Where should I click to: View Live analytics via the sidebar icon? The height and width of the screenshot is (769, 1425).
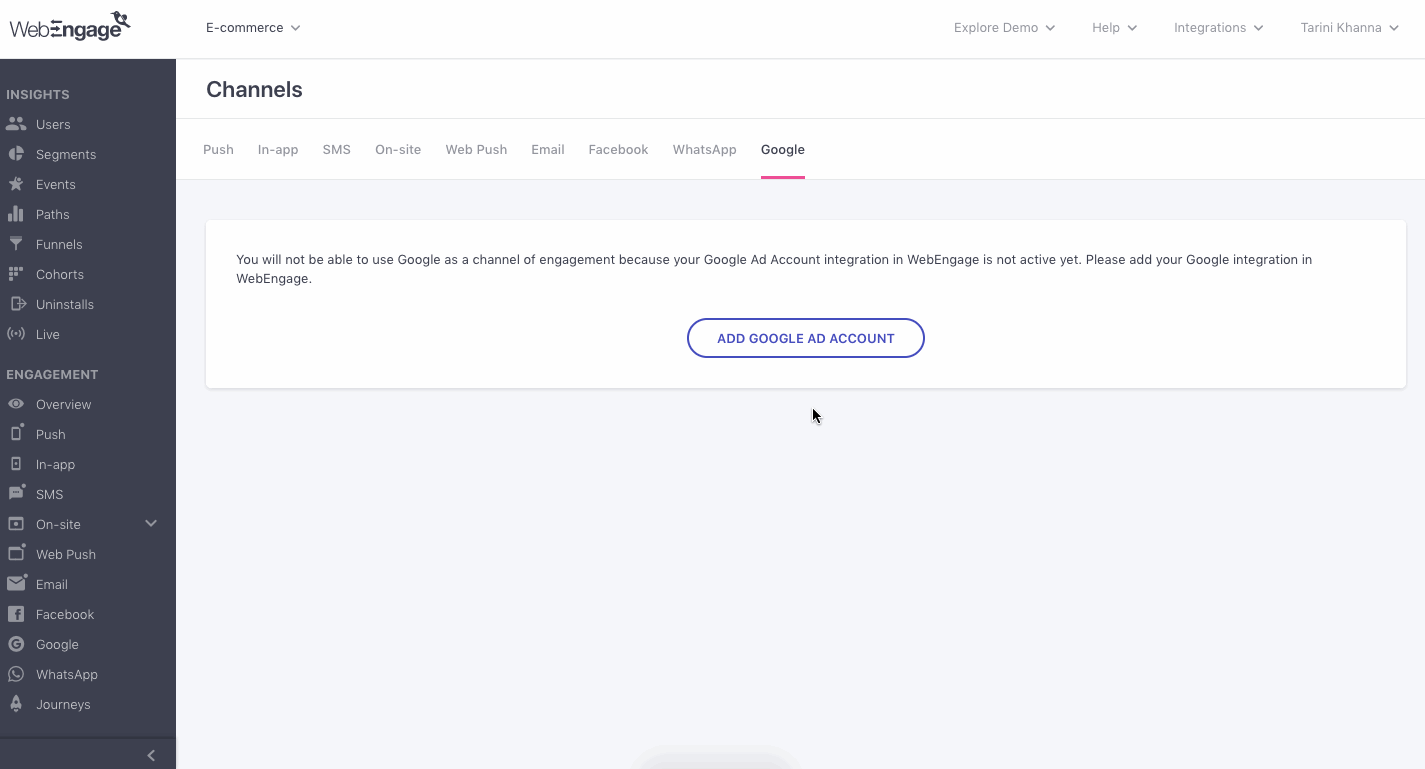14,334
